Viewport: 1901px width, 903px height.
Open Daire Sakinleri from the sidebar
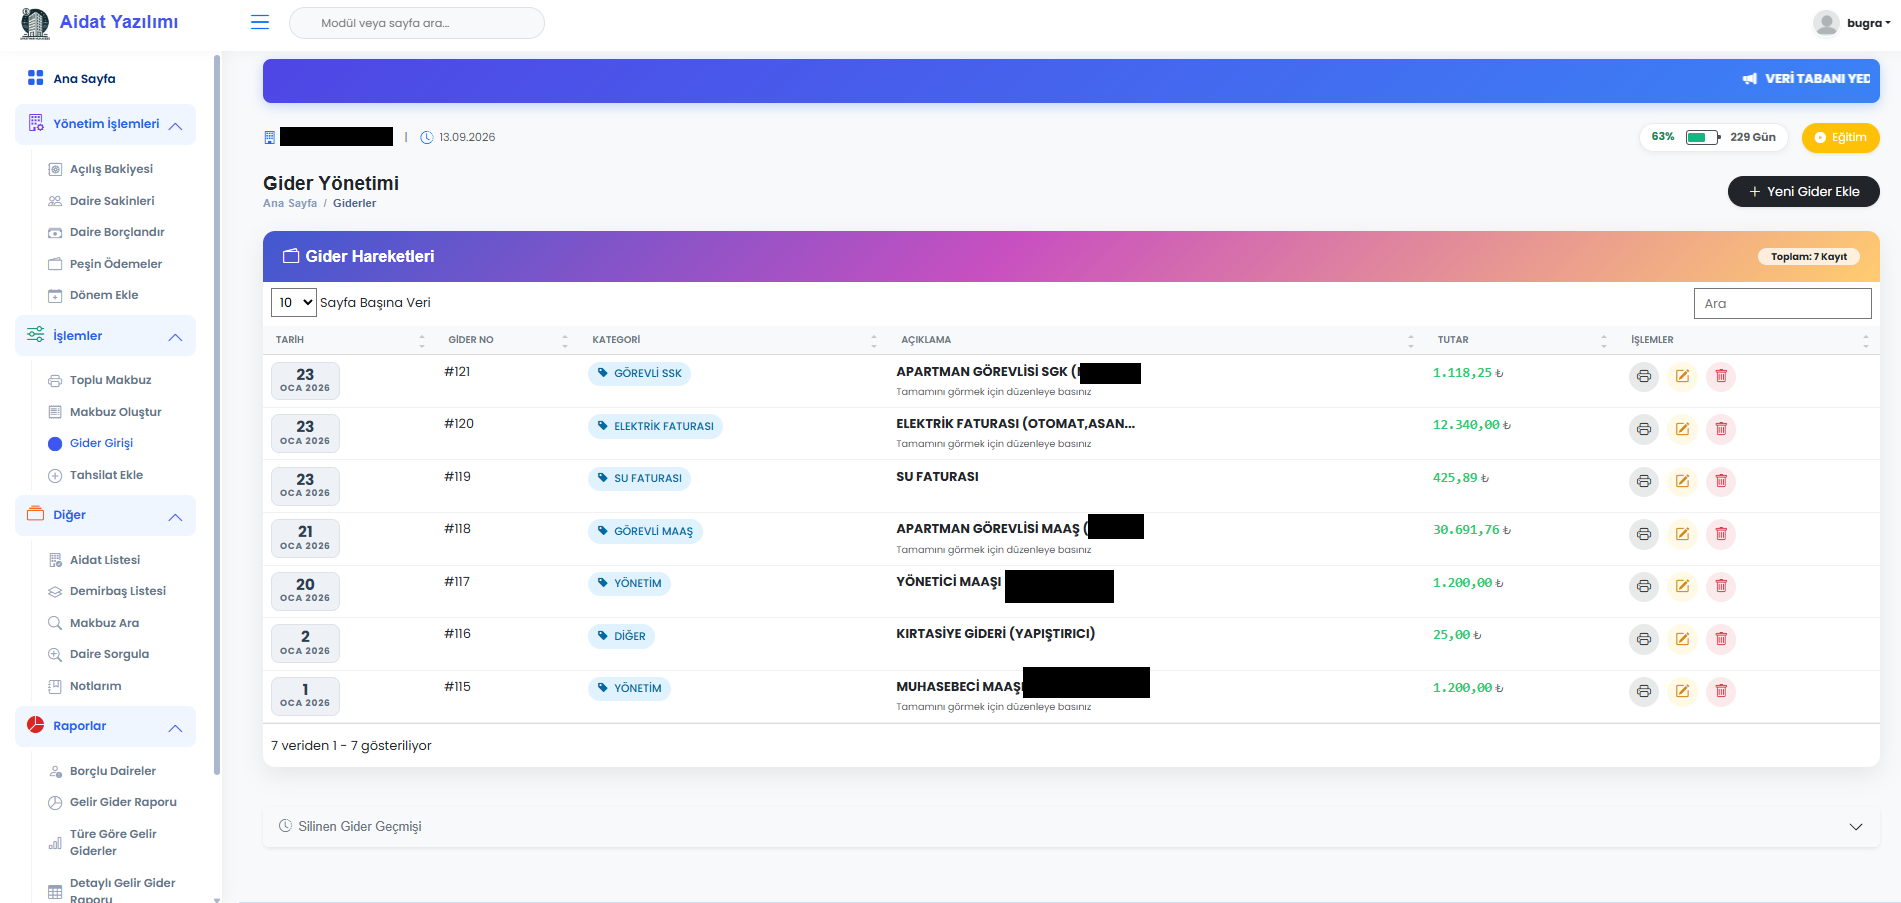[112, 201]
